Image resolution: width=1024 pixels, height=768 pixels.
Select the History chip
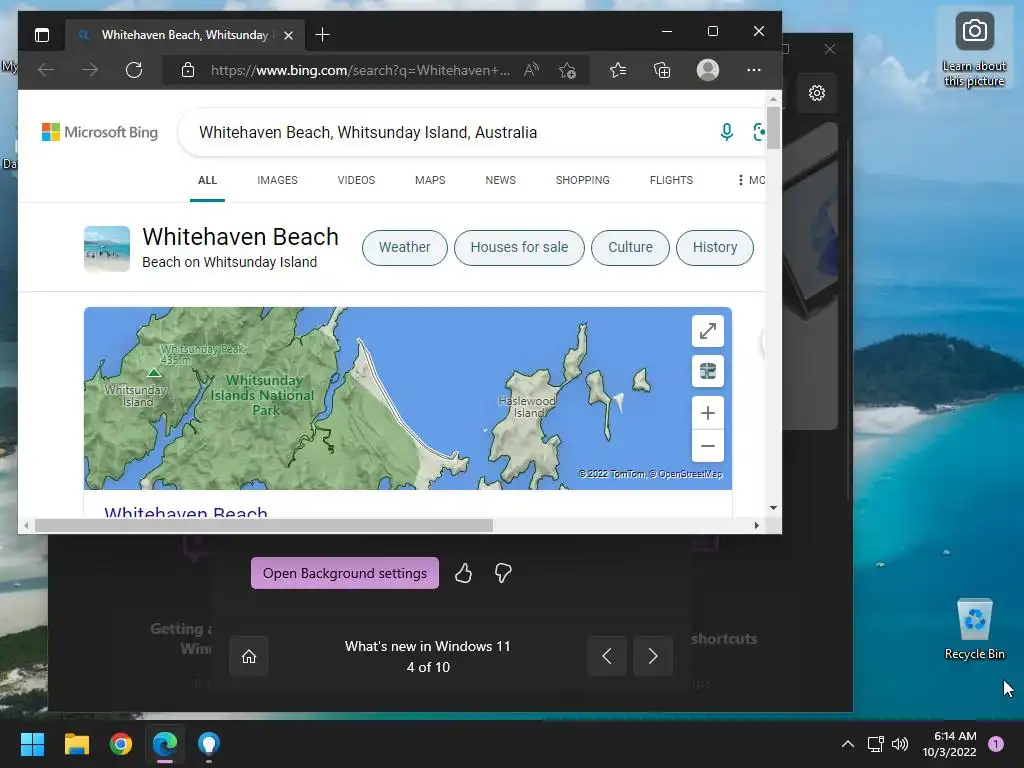click(x=714, y=248)
